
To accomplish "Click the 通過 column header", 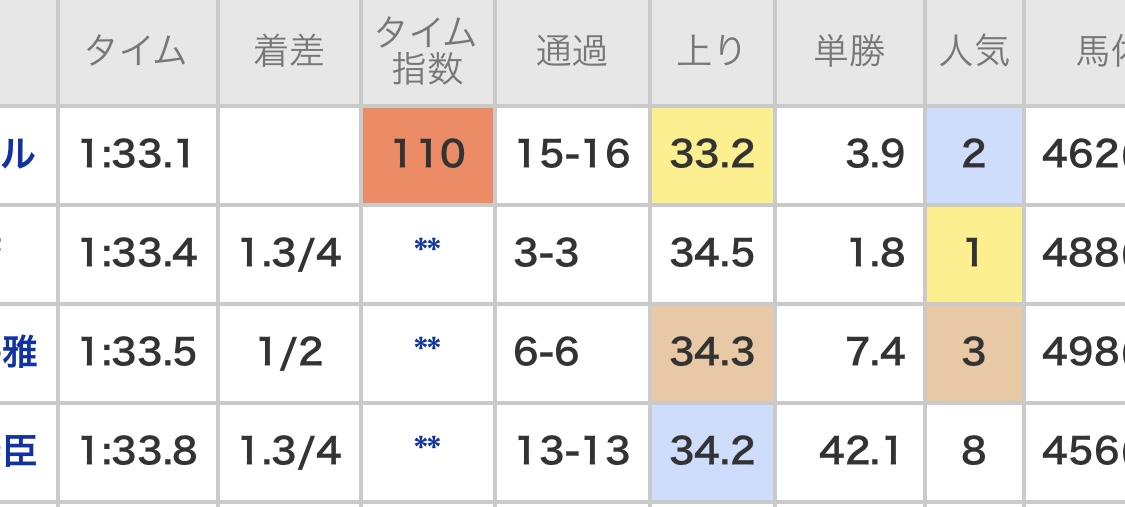I will coord(572,52).
